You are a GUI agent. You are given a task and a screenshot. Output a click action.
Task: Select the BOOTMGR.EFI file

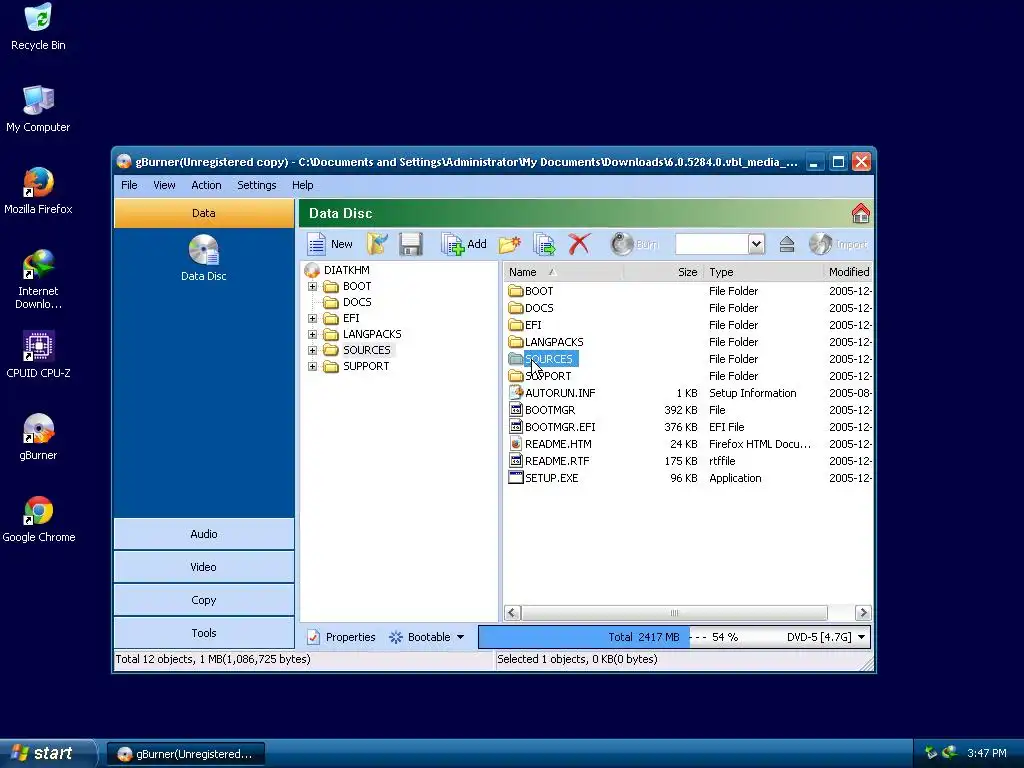(560, 426)
